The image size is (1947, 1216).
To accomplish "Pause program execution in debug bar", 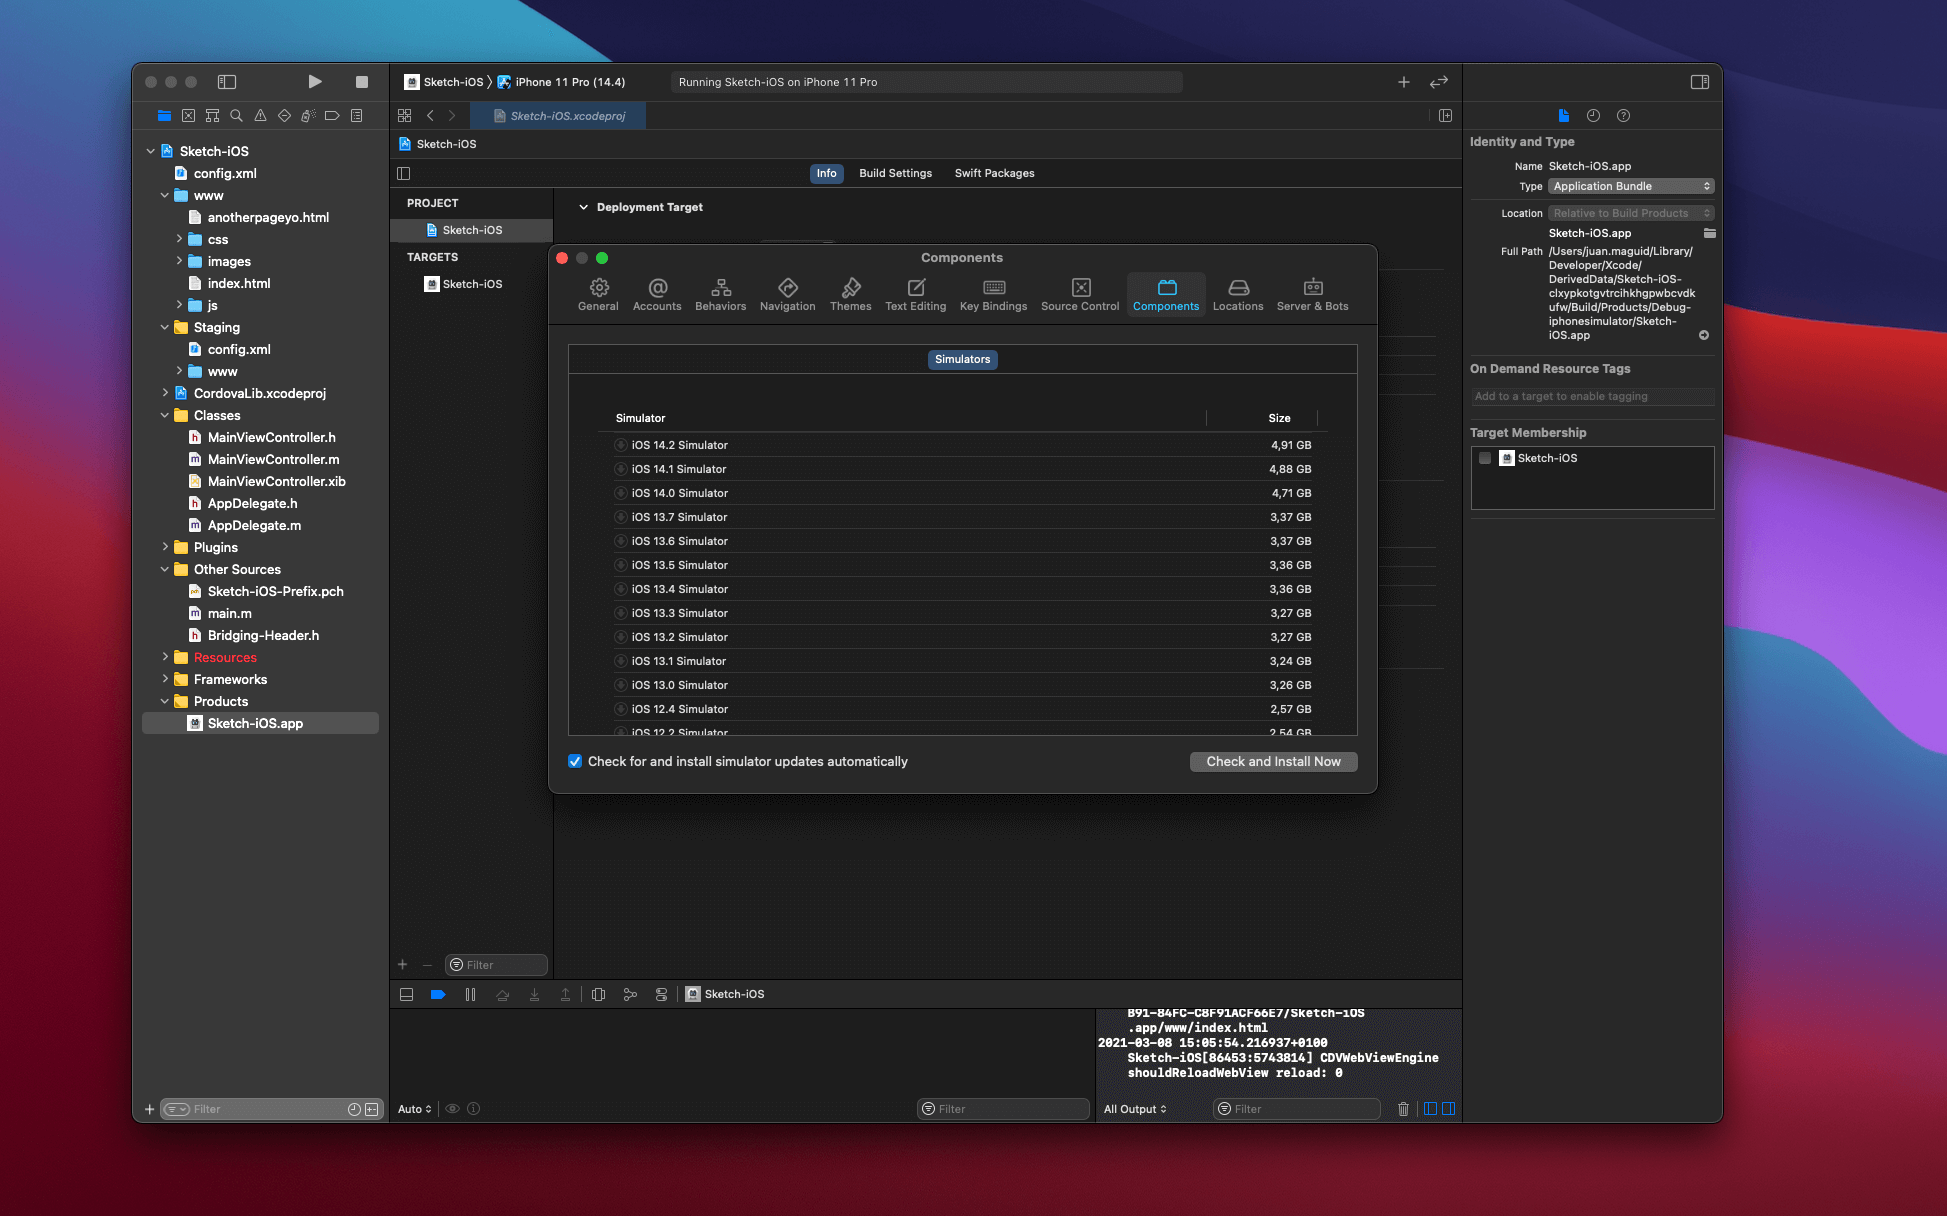I will pyautogui.click(x=470, y=994).
